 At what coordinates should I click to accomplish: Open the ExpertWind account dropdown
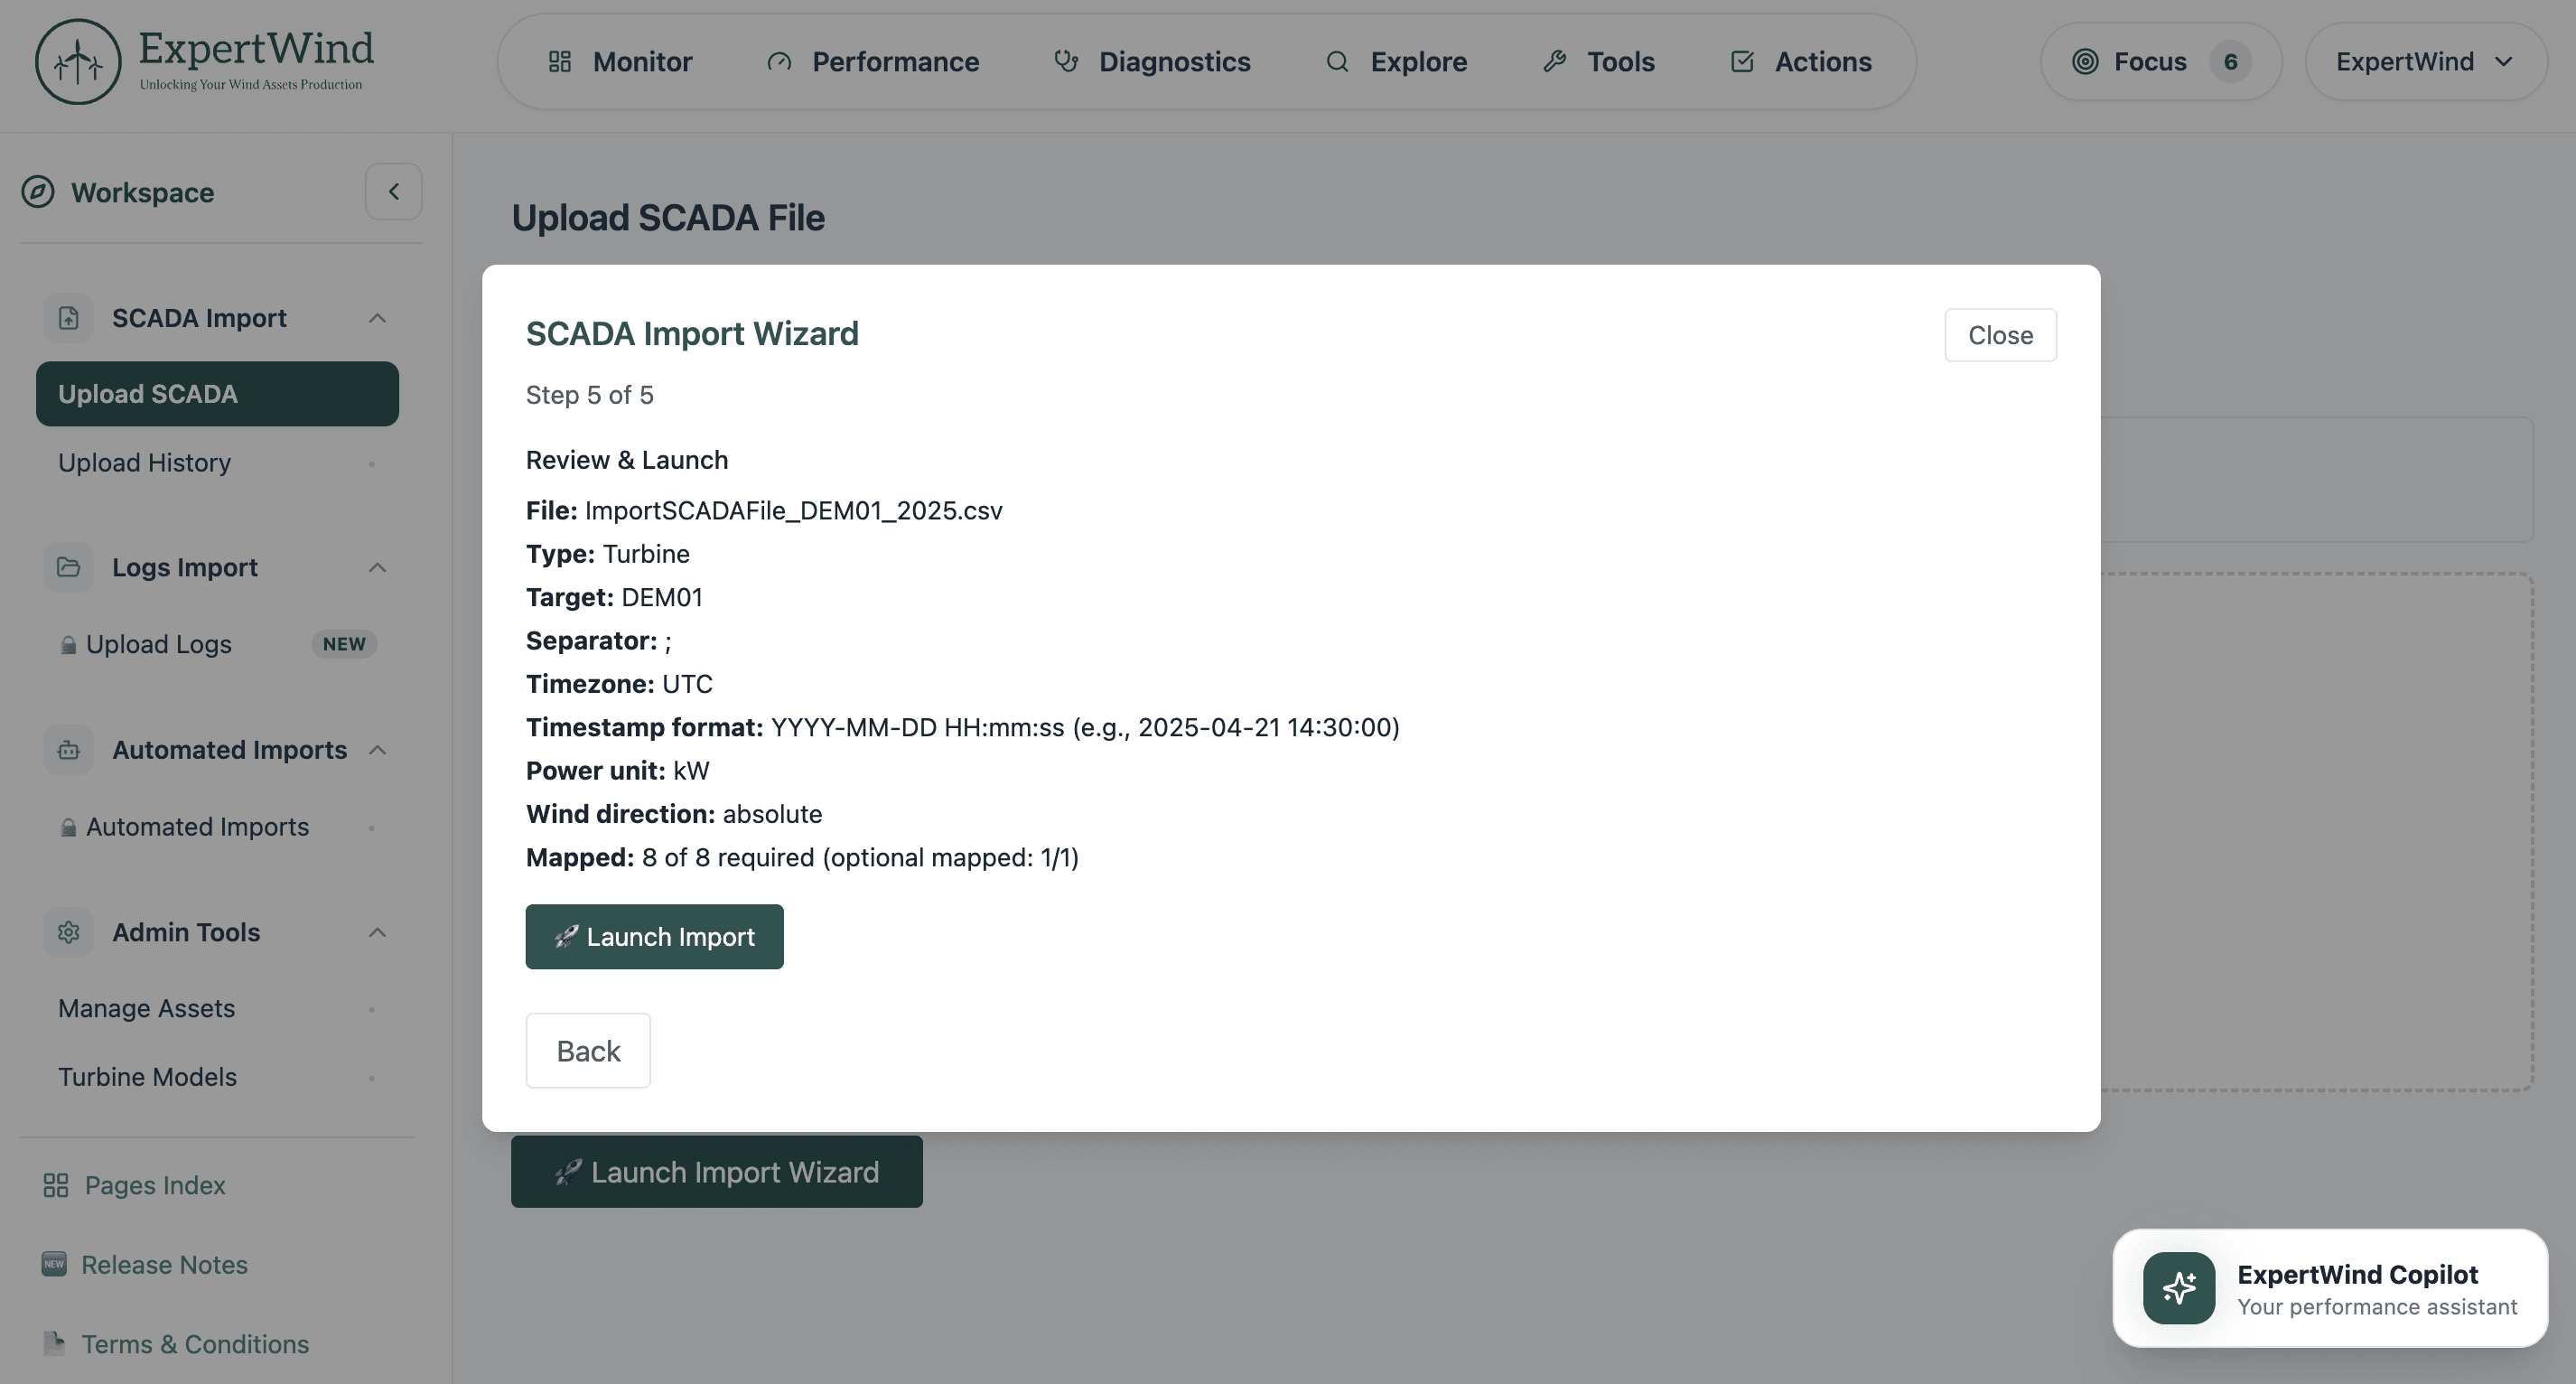click(x=2426, y=61)
